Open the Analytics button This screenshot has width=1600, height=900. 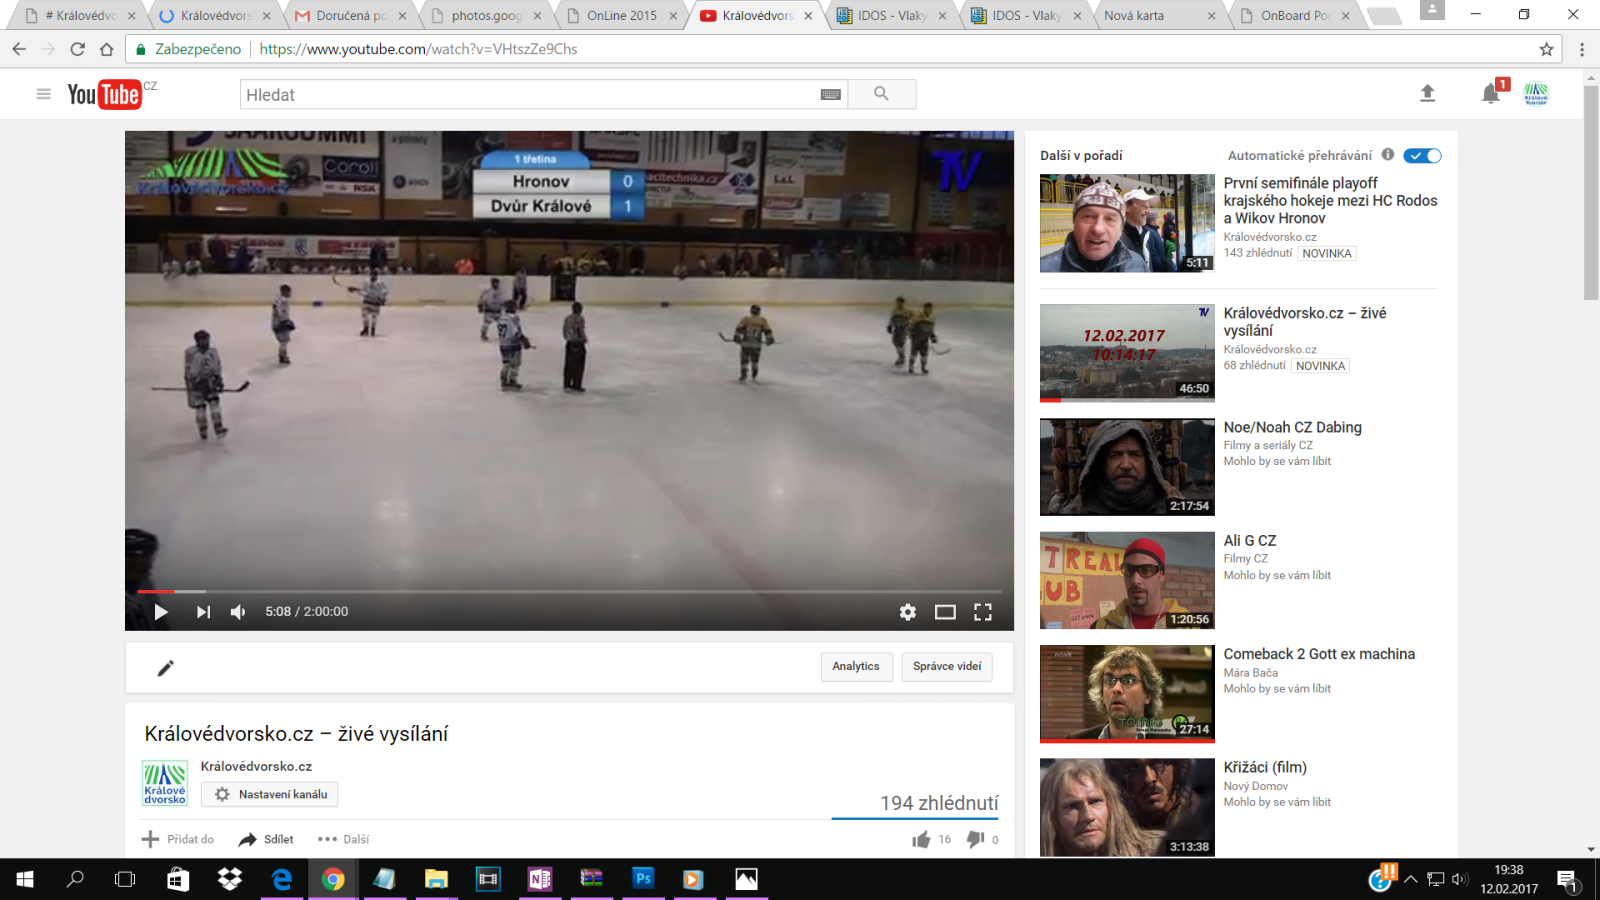(x=856, y=667)
